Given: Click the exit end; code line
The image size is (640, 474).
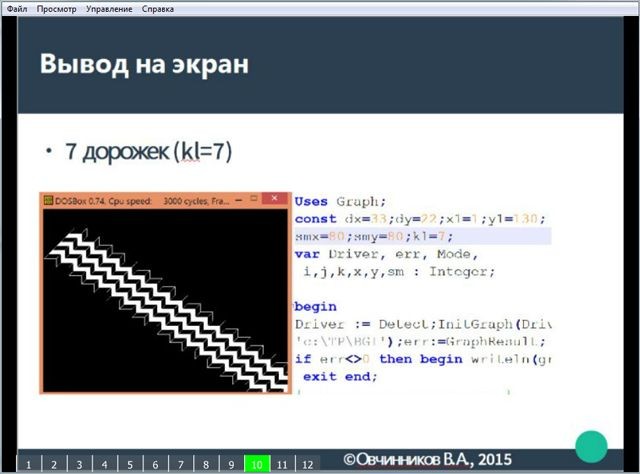Looking at the screenshot, I should [x=340, y=376].
